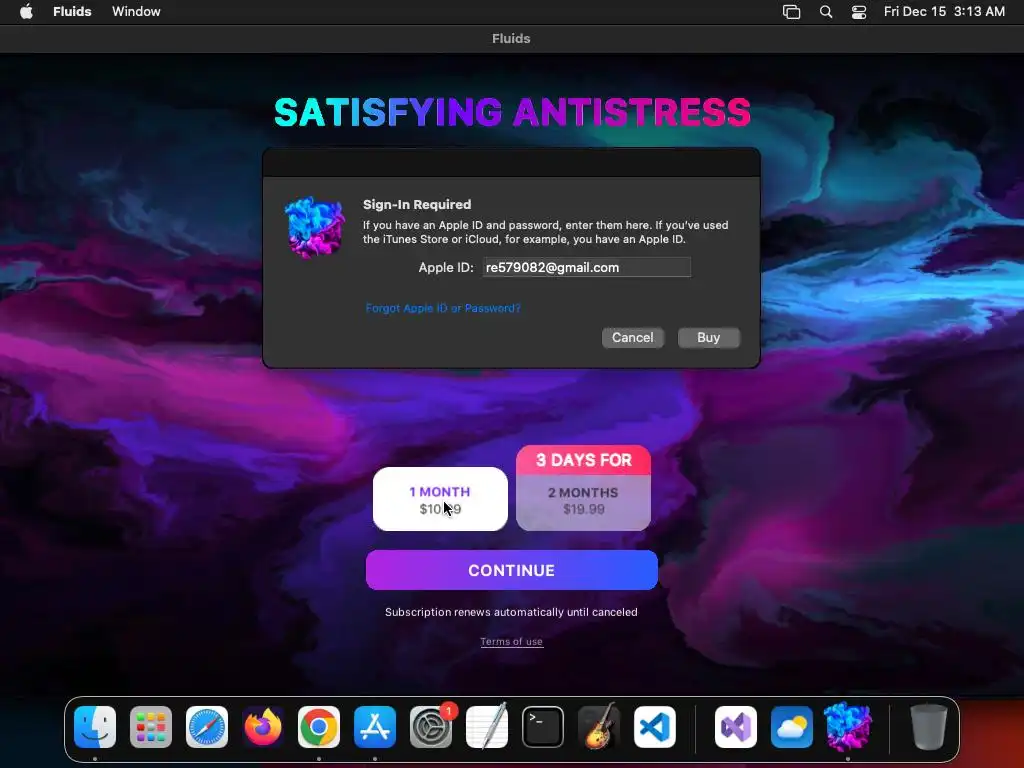Click the CONTINUE button

(512, 570)
